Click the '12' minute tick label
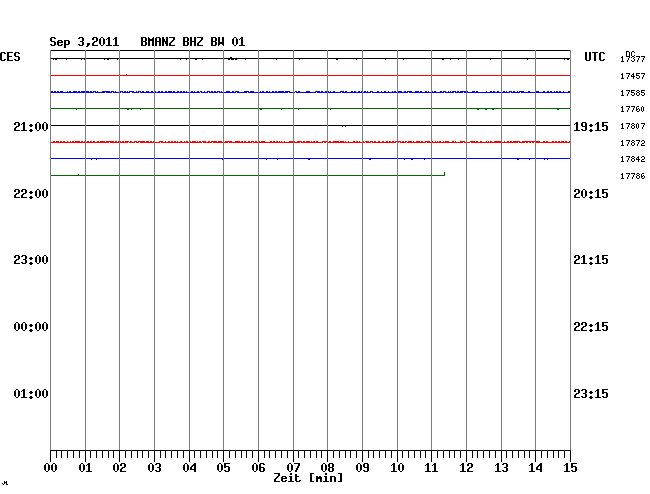This screenshot has width=650, height=494. tap(466, 468)
